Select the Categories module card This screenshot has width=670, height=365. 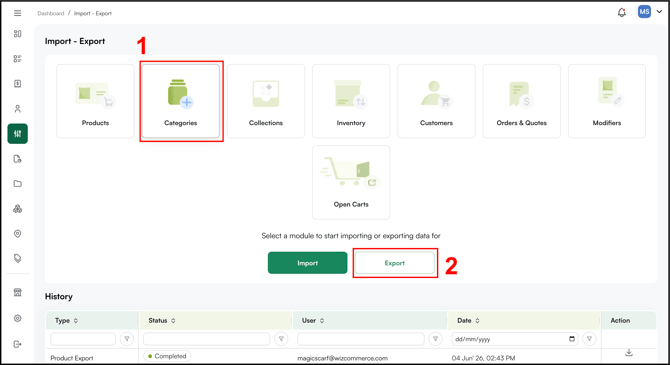[181, 101]
